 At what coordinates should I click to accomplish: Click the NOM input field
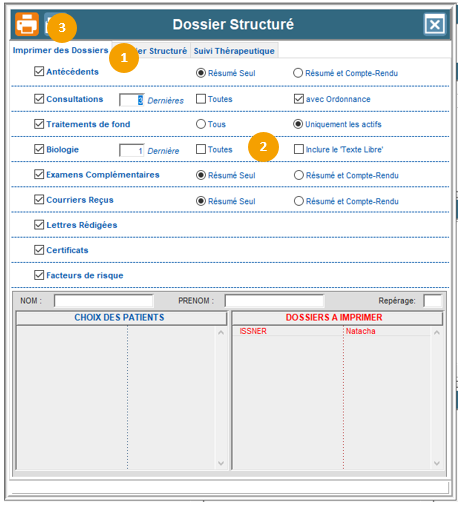point(104,301)
